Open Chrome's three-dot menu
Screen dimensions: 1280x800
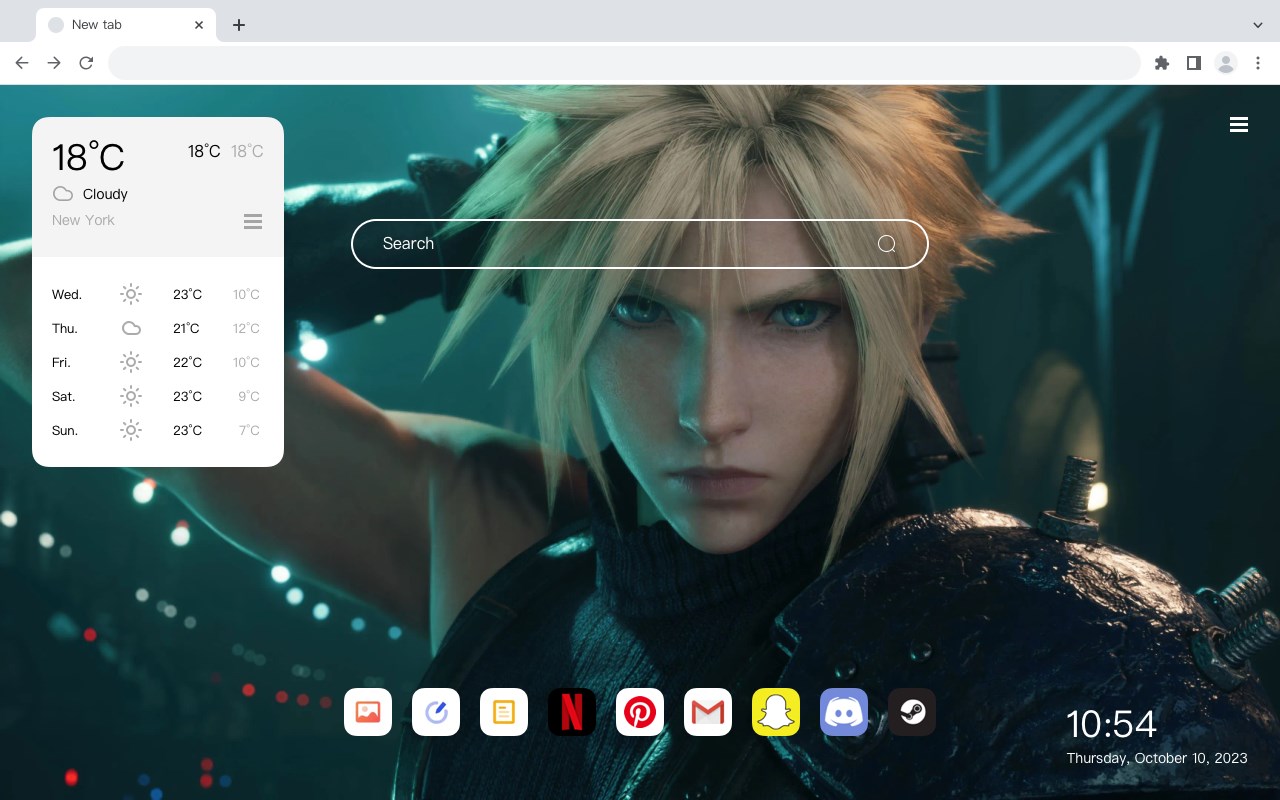pyautogui.click(x=1258, y=63)
